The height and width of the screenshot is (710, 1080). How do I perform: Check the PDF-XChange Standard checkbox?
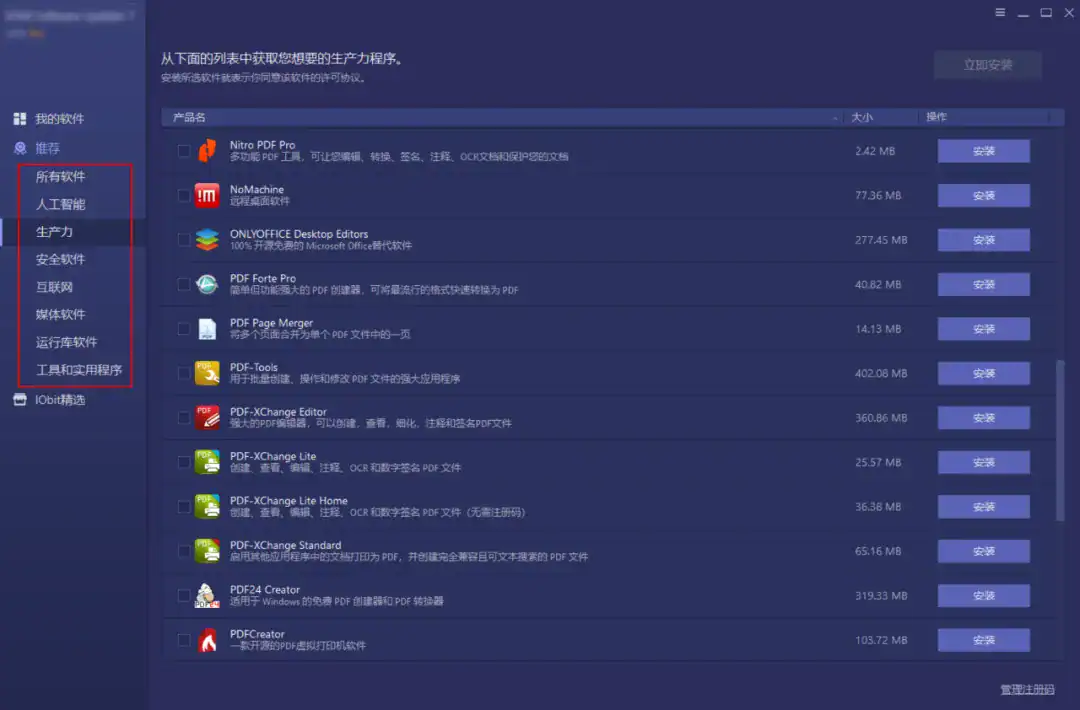[x=184, y=550]
